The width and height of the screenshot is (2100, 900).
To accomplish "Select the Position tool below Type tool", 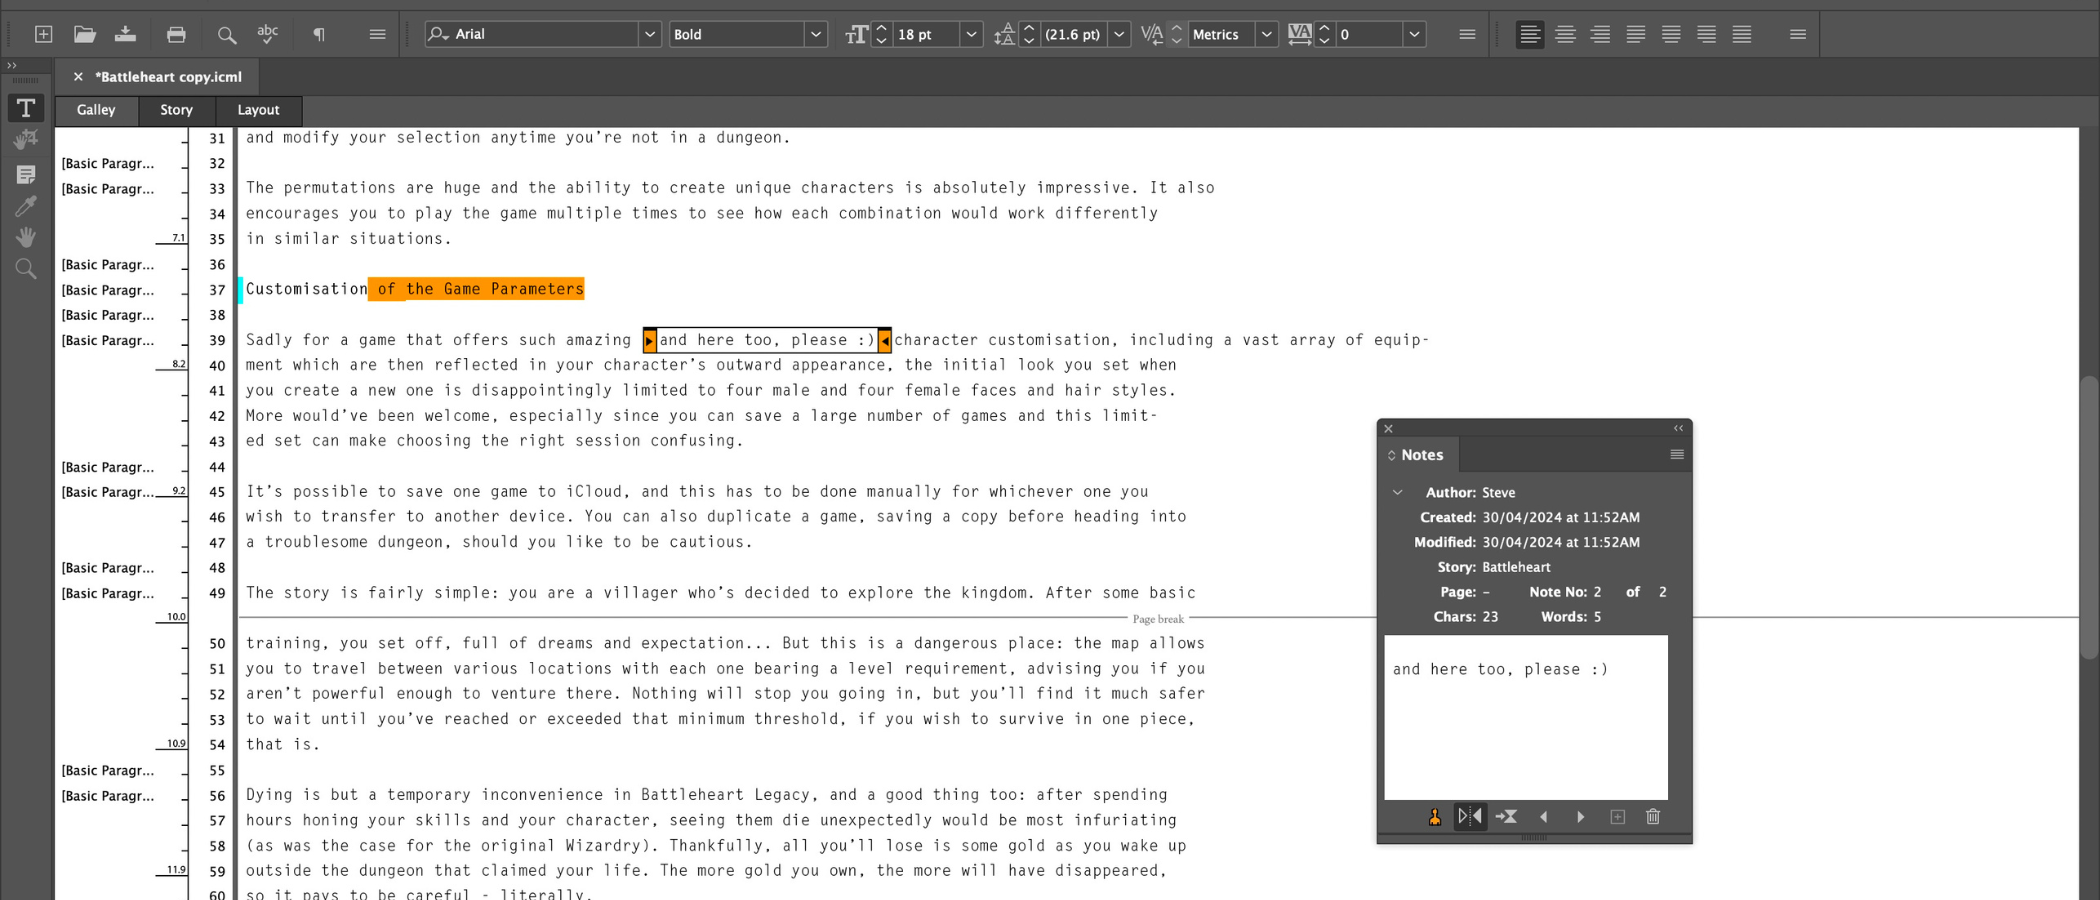I will click(26, 140).
